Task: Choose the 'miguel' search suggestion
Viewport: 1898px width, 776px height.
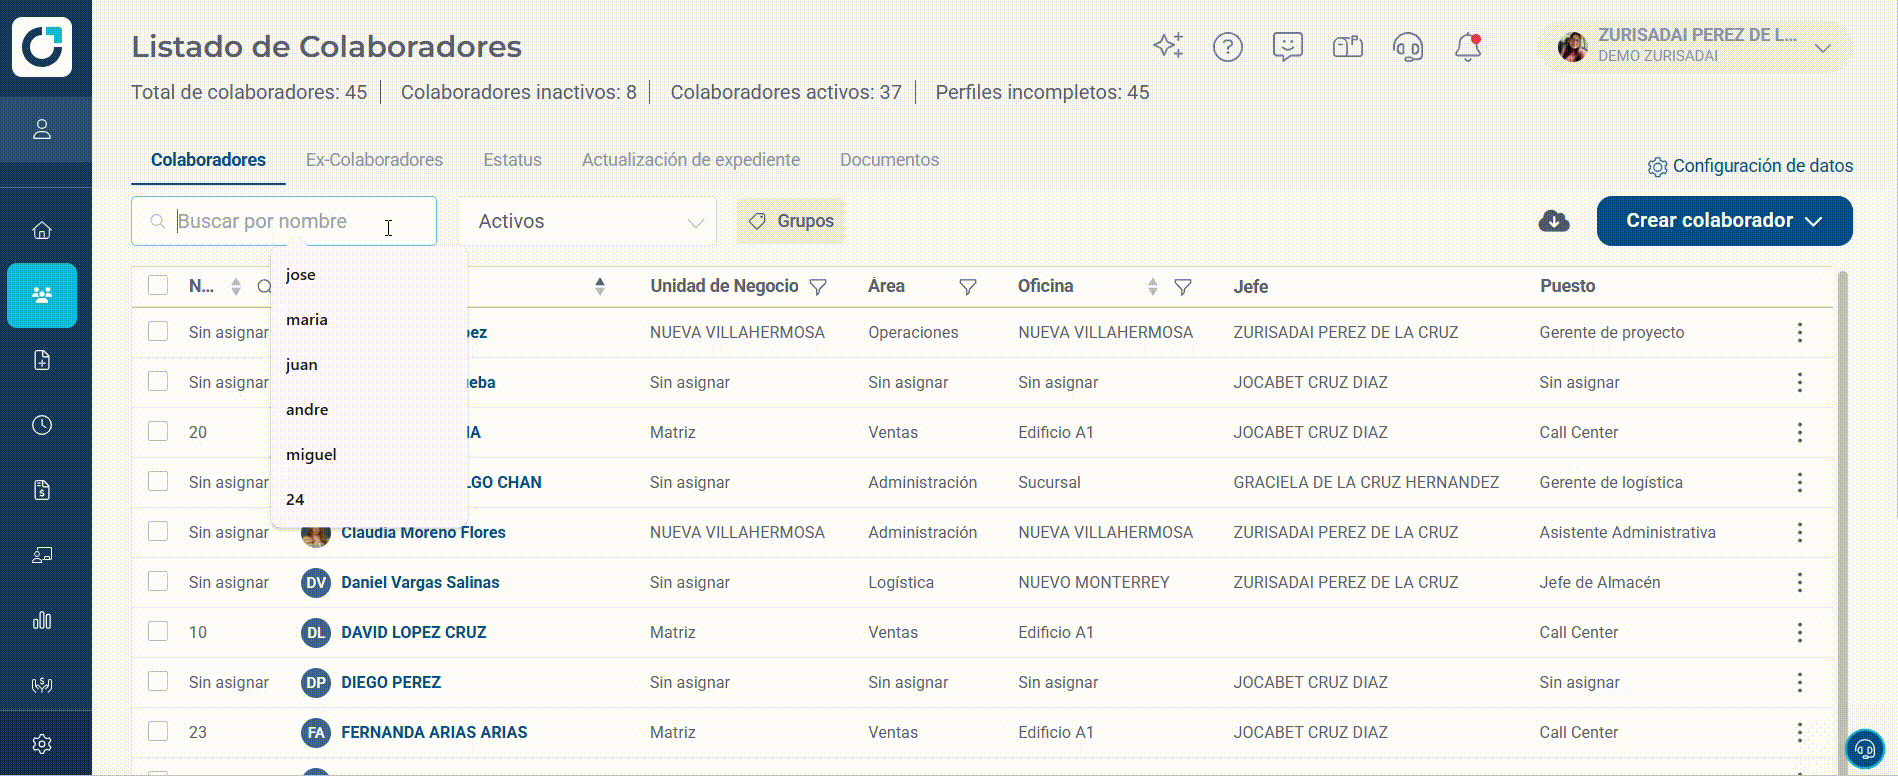Action: pyautogui.click(x=369, y=454)
